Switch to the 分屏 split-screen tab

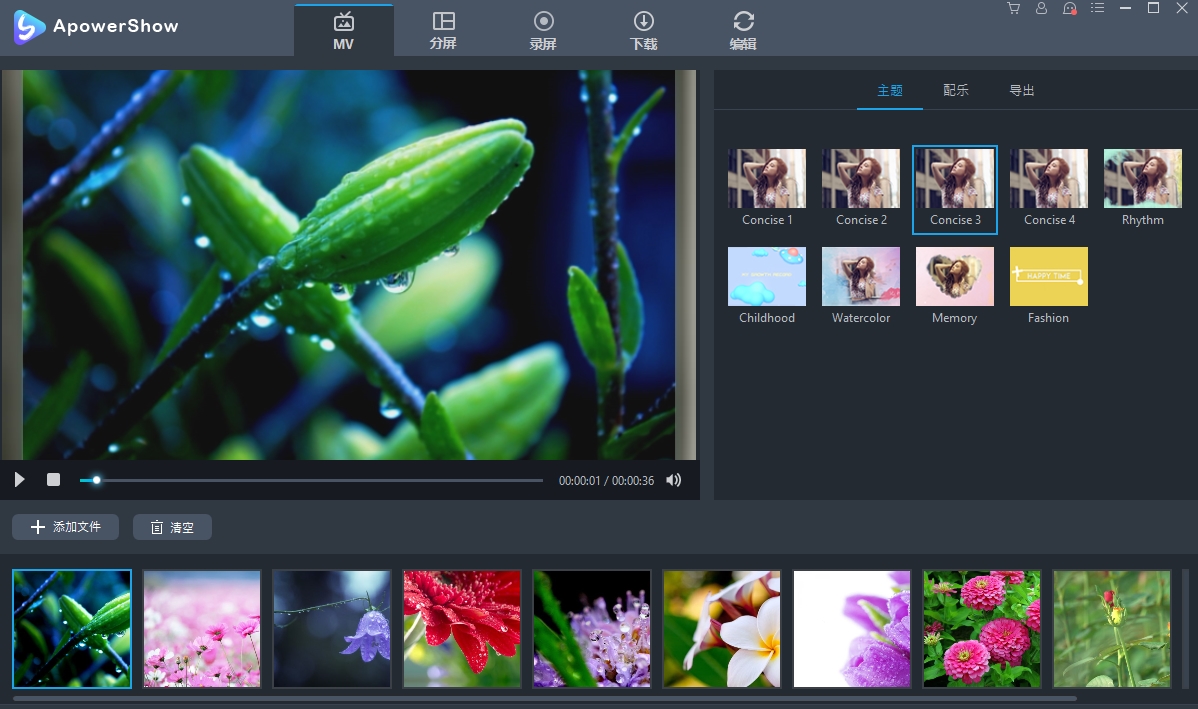443,30
